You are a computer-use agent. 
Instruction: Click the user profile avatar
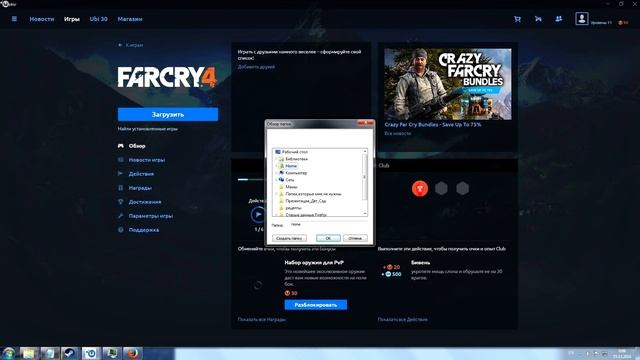pos(582,18)
